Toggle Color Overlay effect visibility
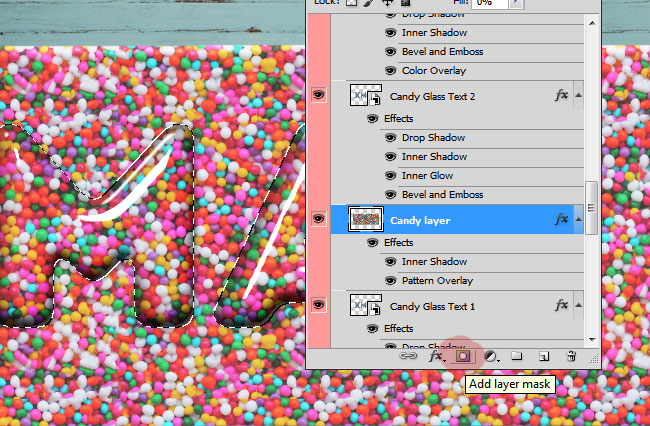The width and height of the screenshot is (650, 426). pos(390,71)
